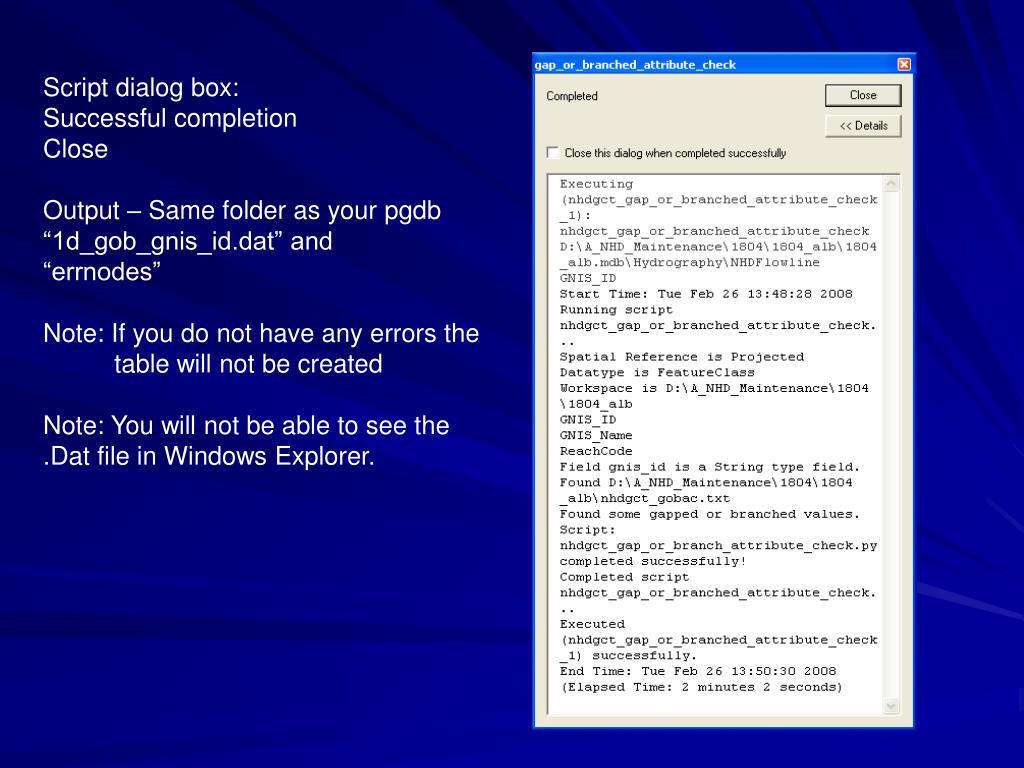This screenshot has width=1024, height=768.
Task: Click the log scrollbar down arrow
Action: tap(891, 706)
